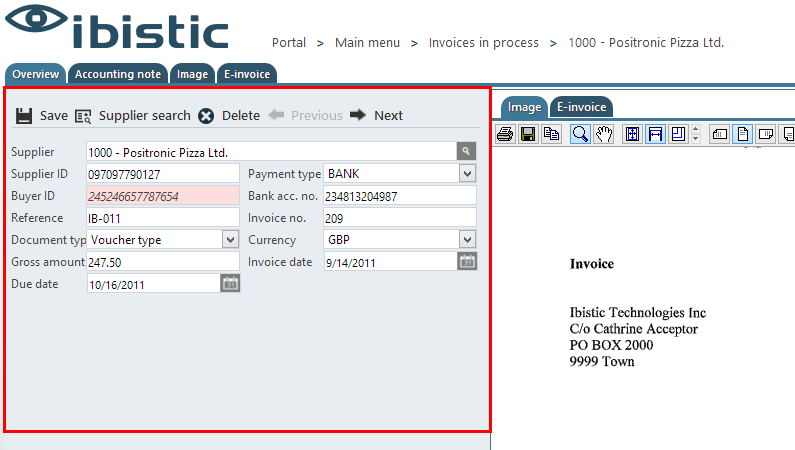The height and width of the screenshot is (450, 795).
Task: Click the print icon in image viewer toolbar
Action: 505,134
